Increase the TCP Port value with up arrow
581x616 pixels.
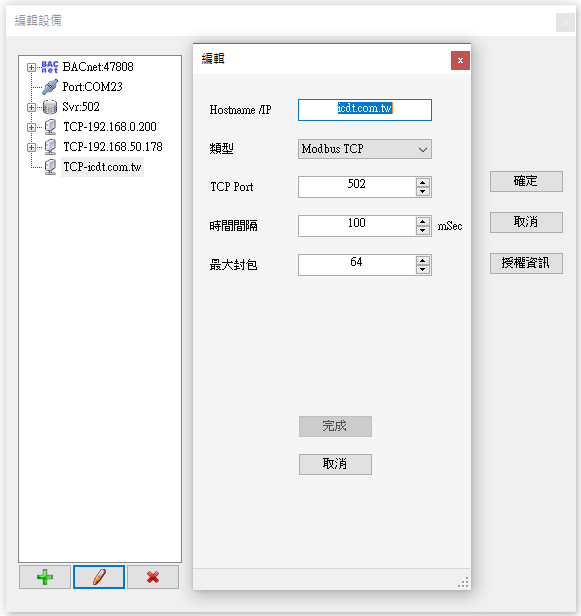click(x=423, y=183)
